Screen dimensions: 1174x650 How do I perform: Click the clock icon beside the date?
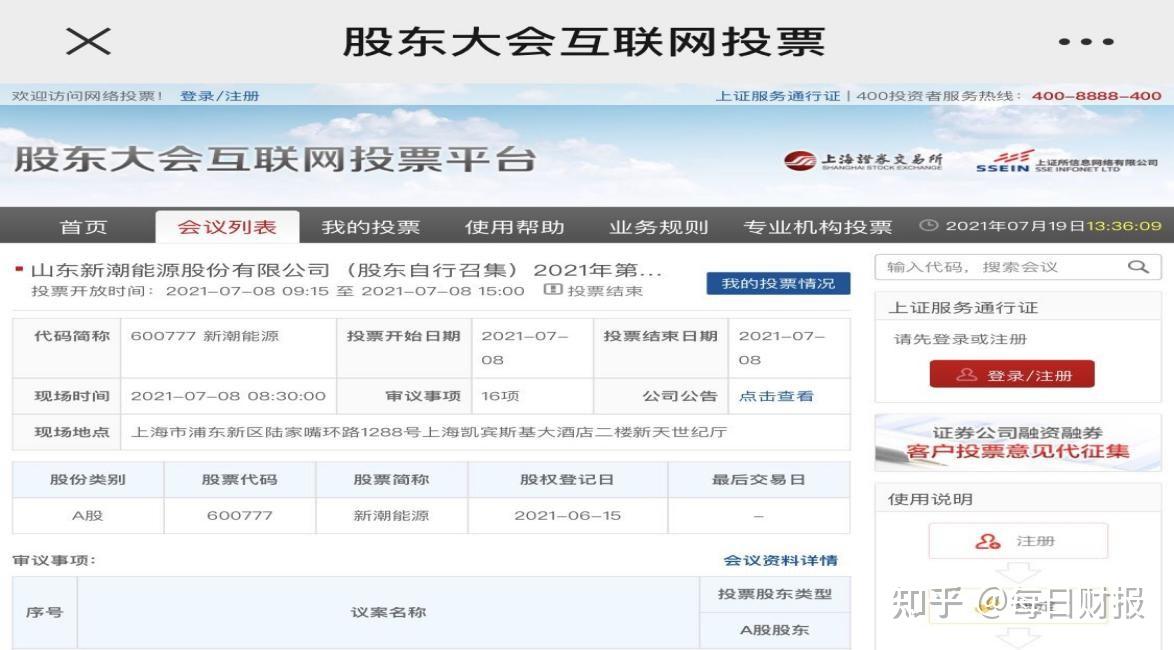[928, 225]
